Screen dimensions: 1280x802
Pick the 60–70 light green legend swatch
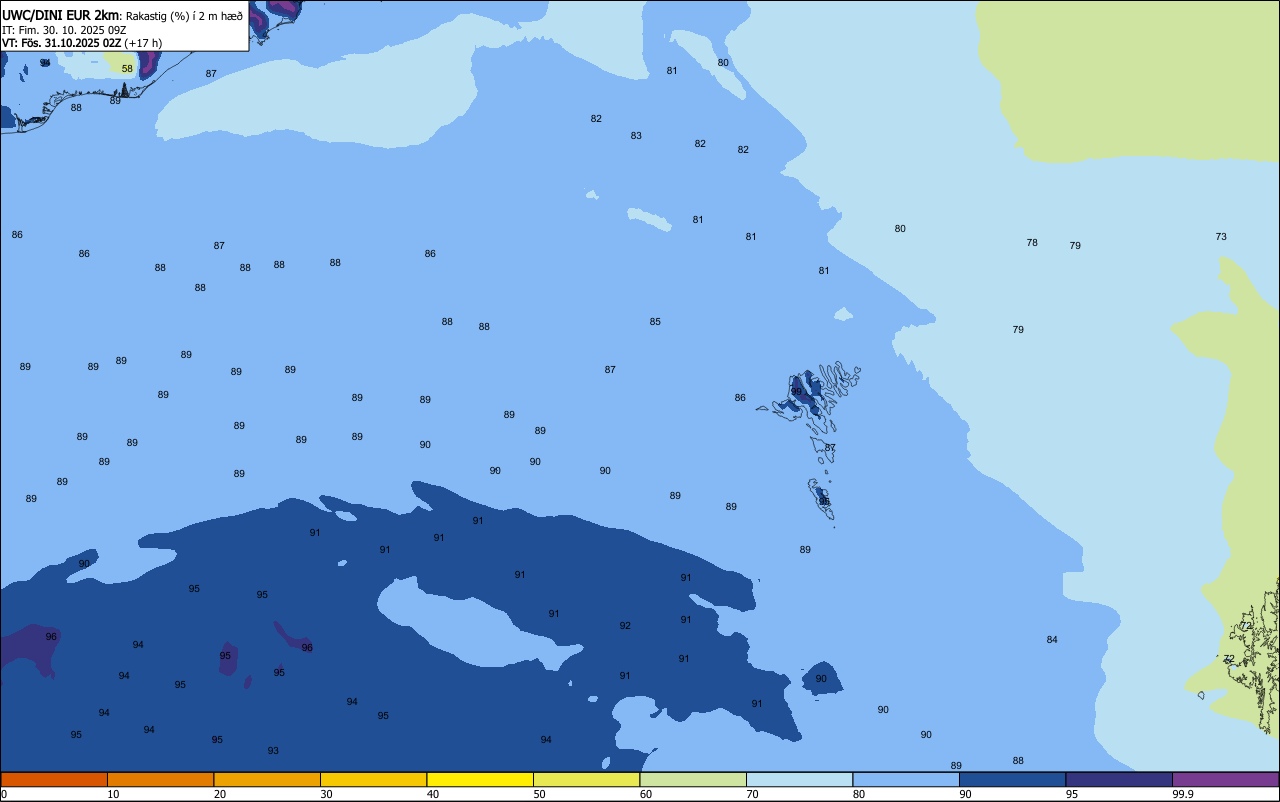(693, 779)
